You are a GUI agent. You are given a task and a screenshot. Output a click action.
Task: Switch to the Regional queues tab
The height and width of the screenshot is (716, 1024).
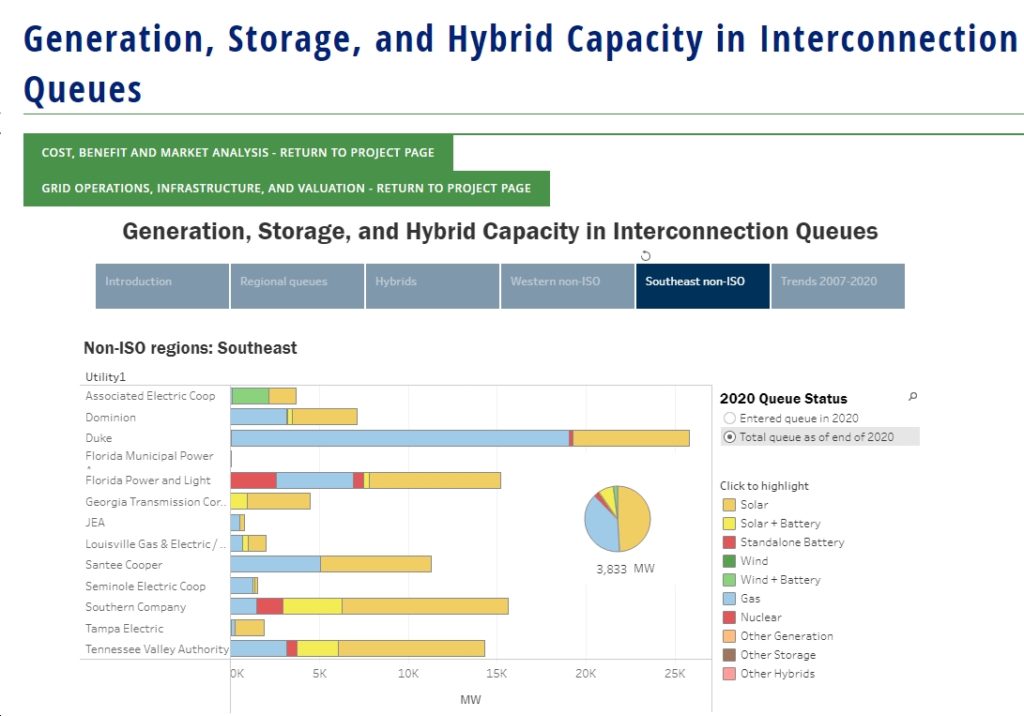pyautogui.click(x=297, y=286)
